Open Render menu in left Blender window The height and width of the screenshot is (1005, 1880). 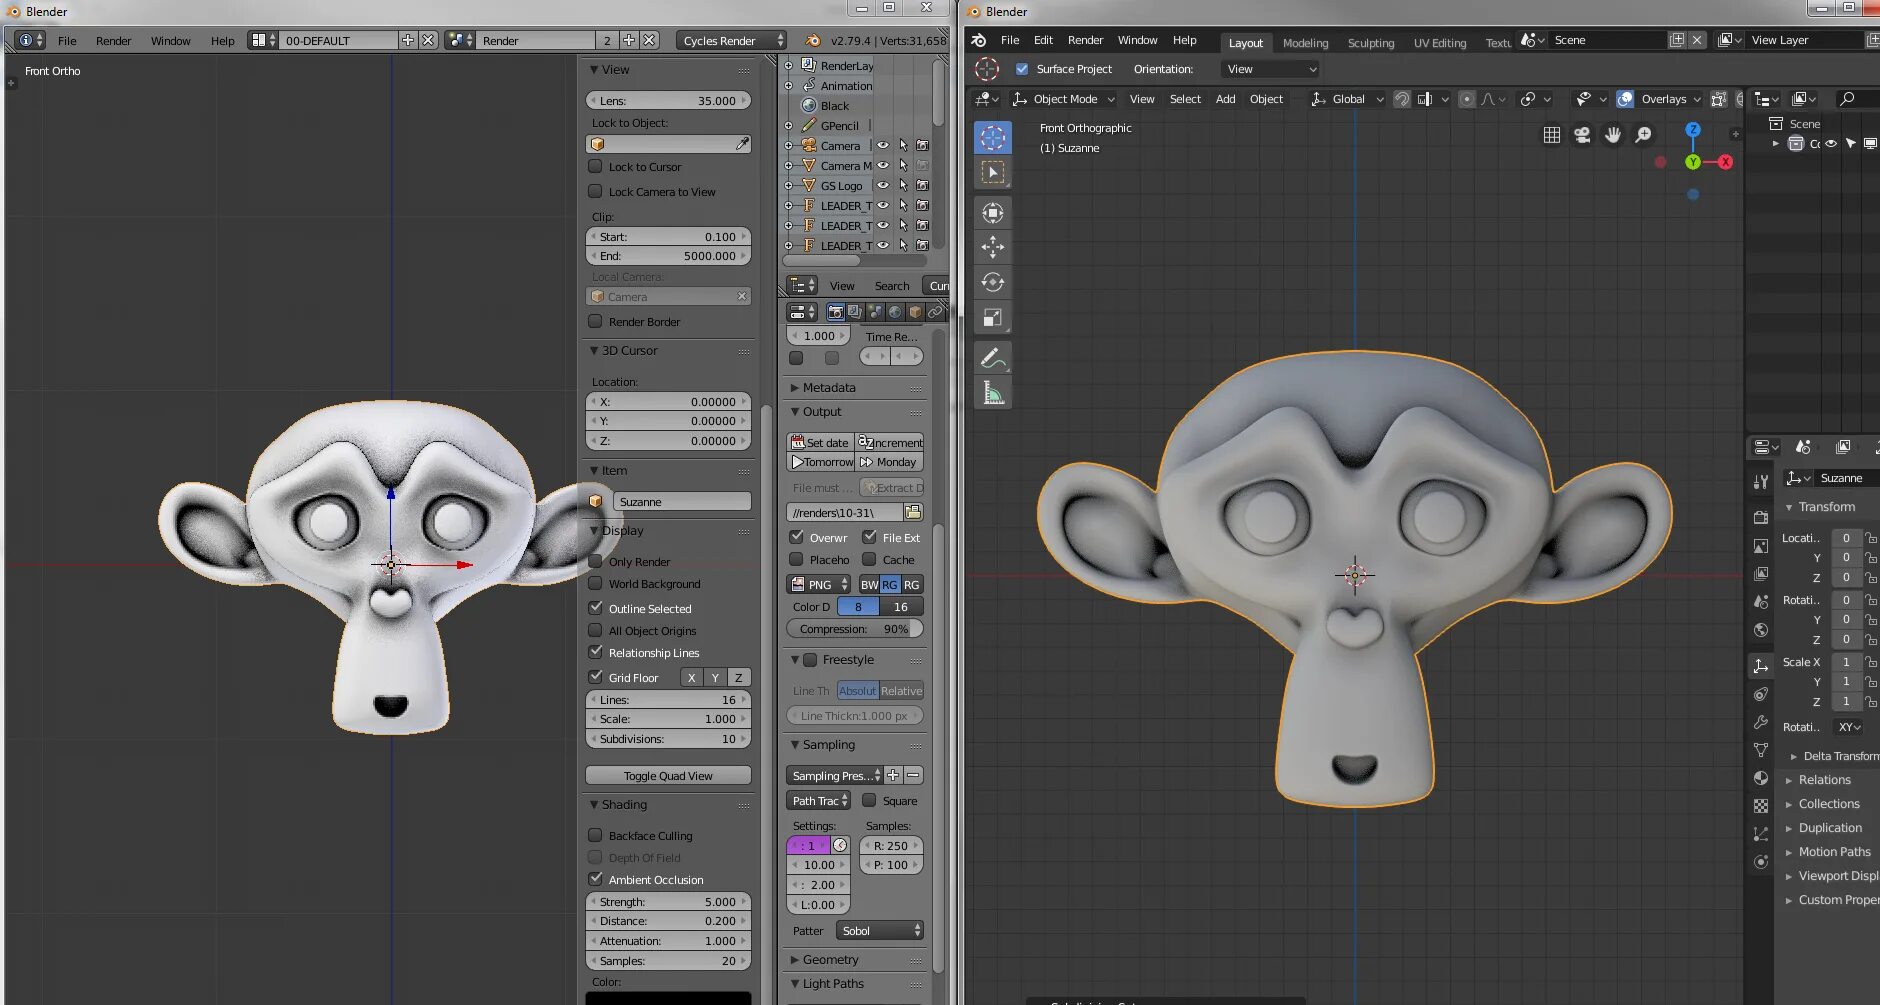pos(113,41)
